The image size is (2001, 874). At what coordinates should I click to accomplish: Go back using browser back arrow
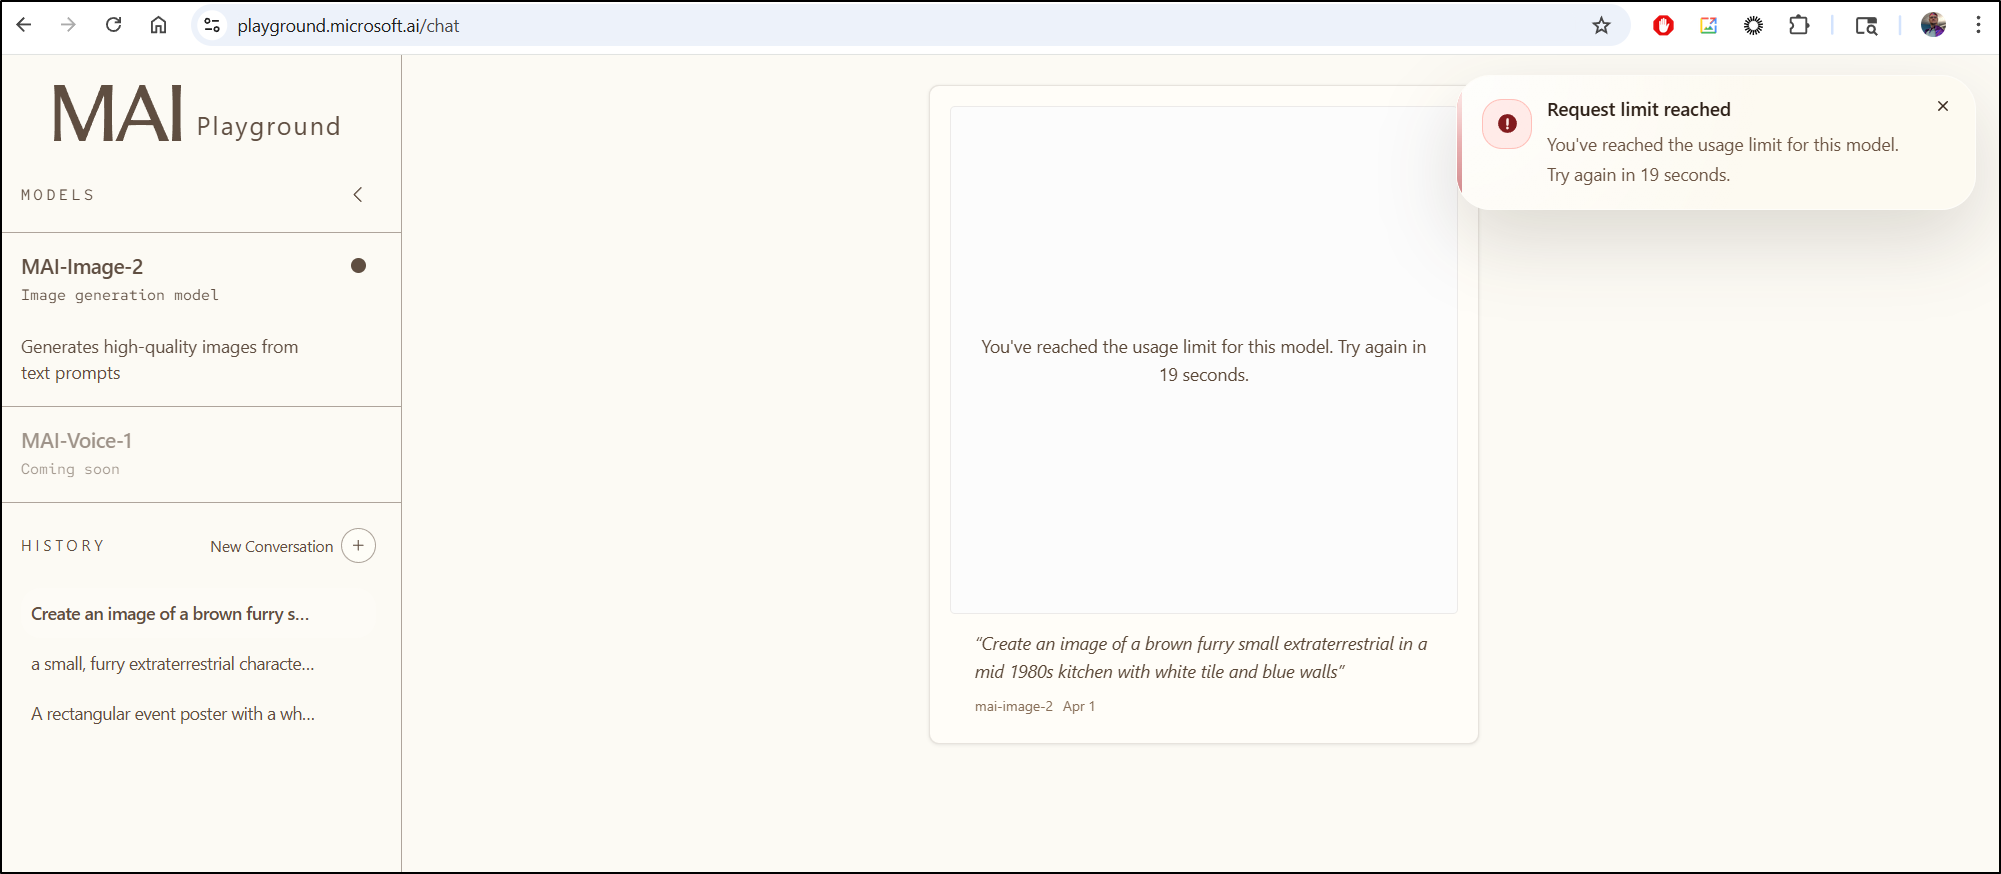(x=24, y=26)
